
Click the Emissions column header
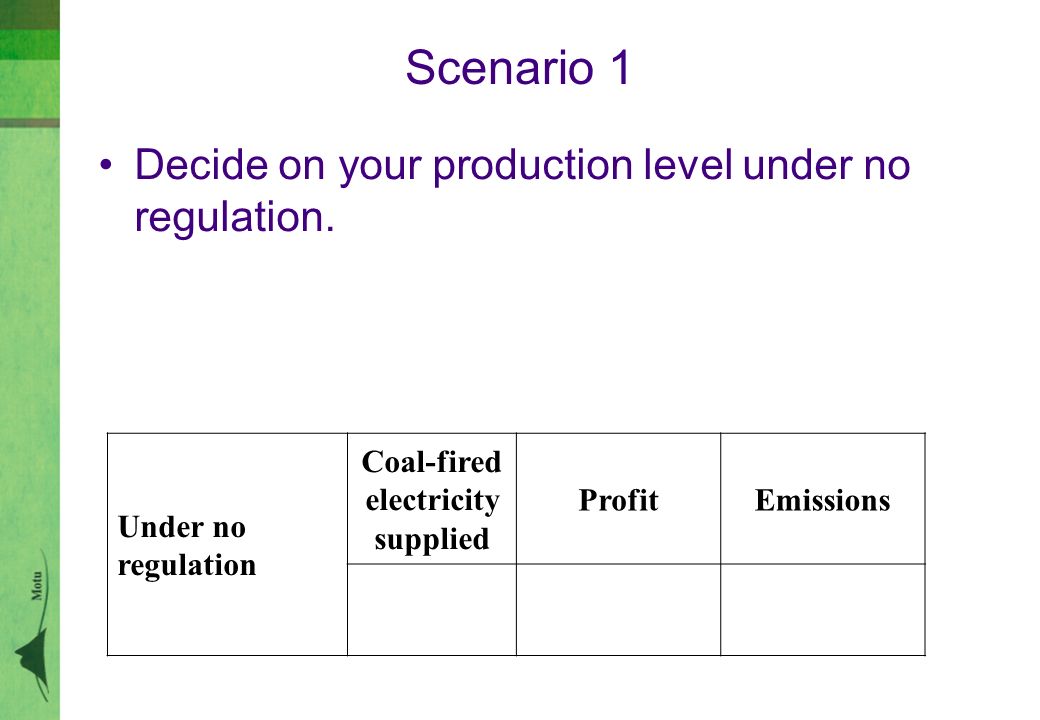822,499
